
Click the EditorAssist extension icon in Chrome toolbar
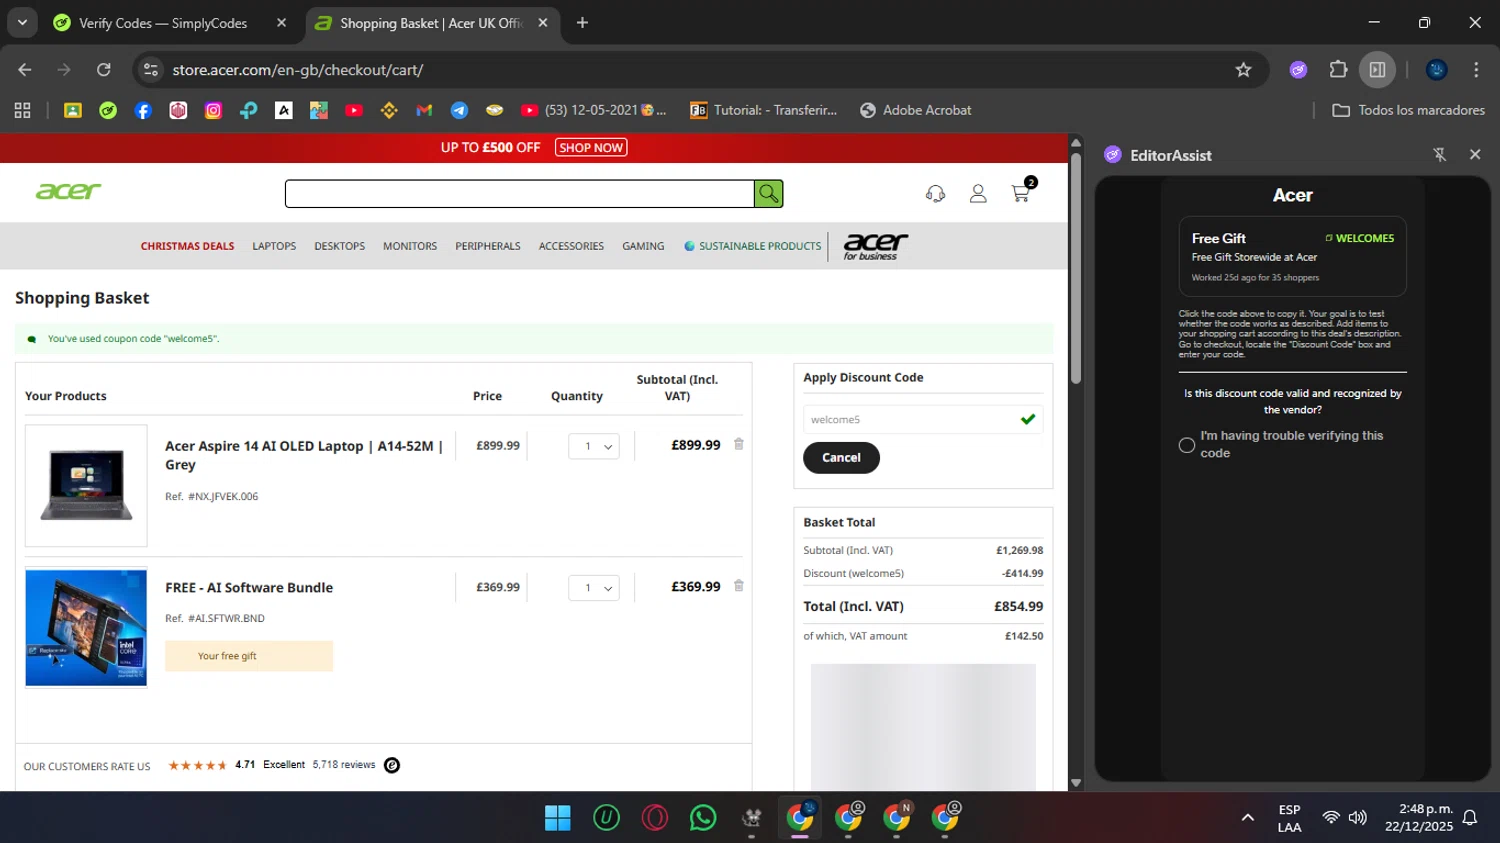[x=1298, y=70]
